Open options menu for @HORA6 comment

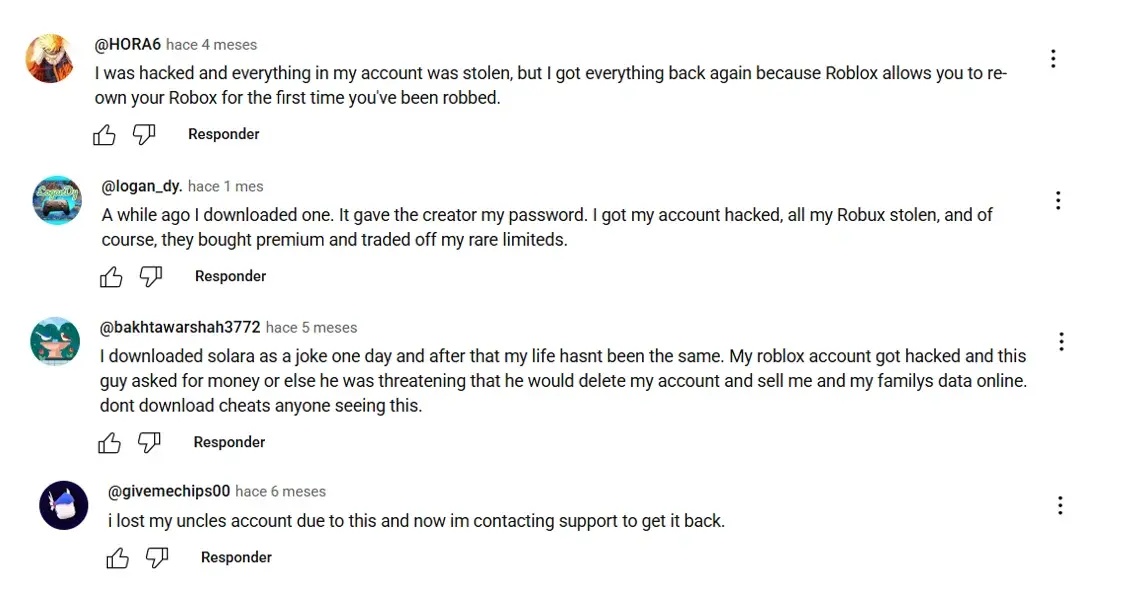pyautogui.click(x=1053, y=59)
